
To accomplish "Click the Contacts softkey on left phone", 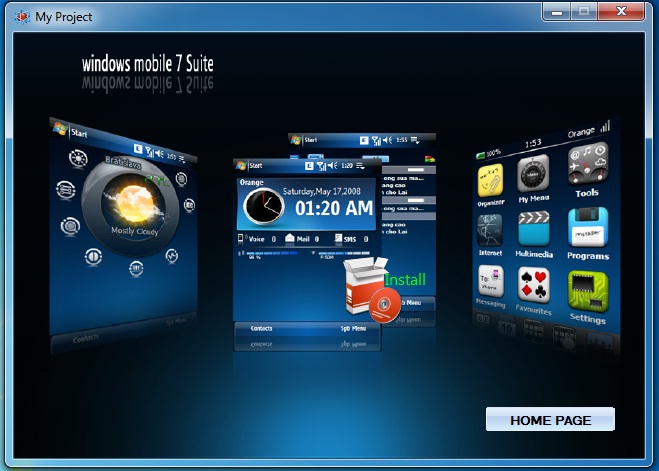I will pos(86,338).
